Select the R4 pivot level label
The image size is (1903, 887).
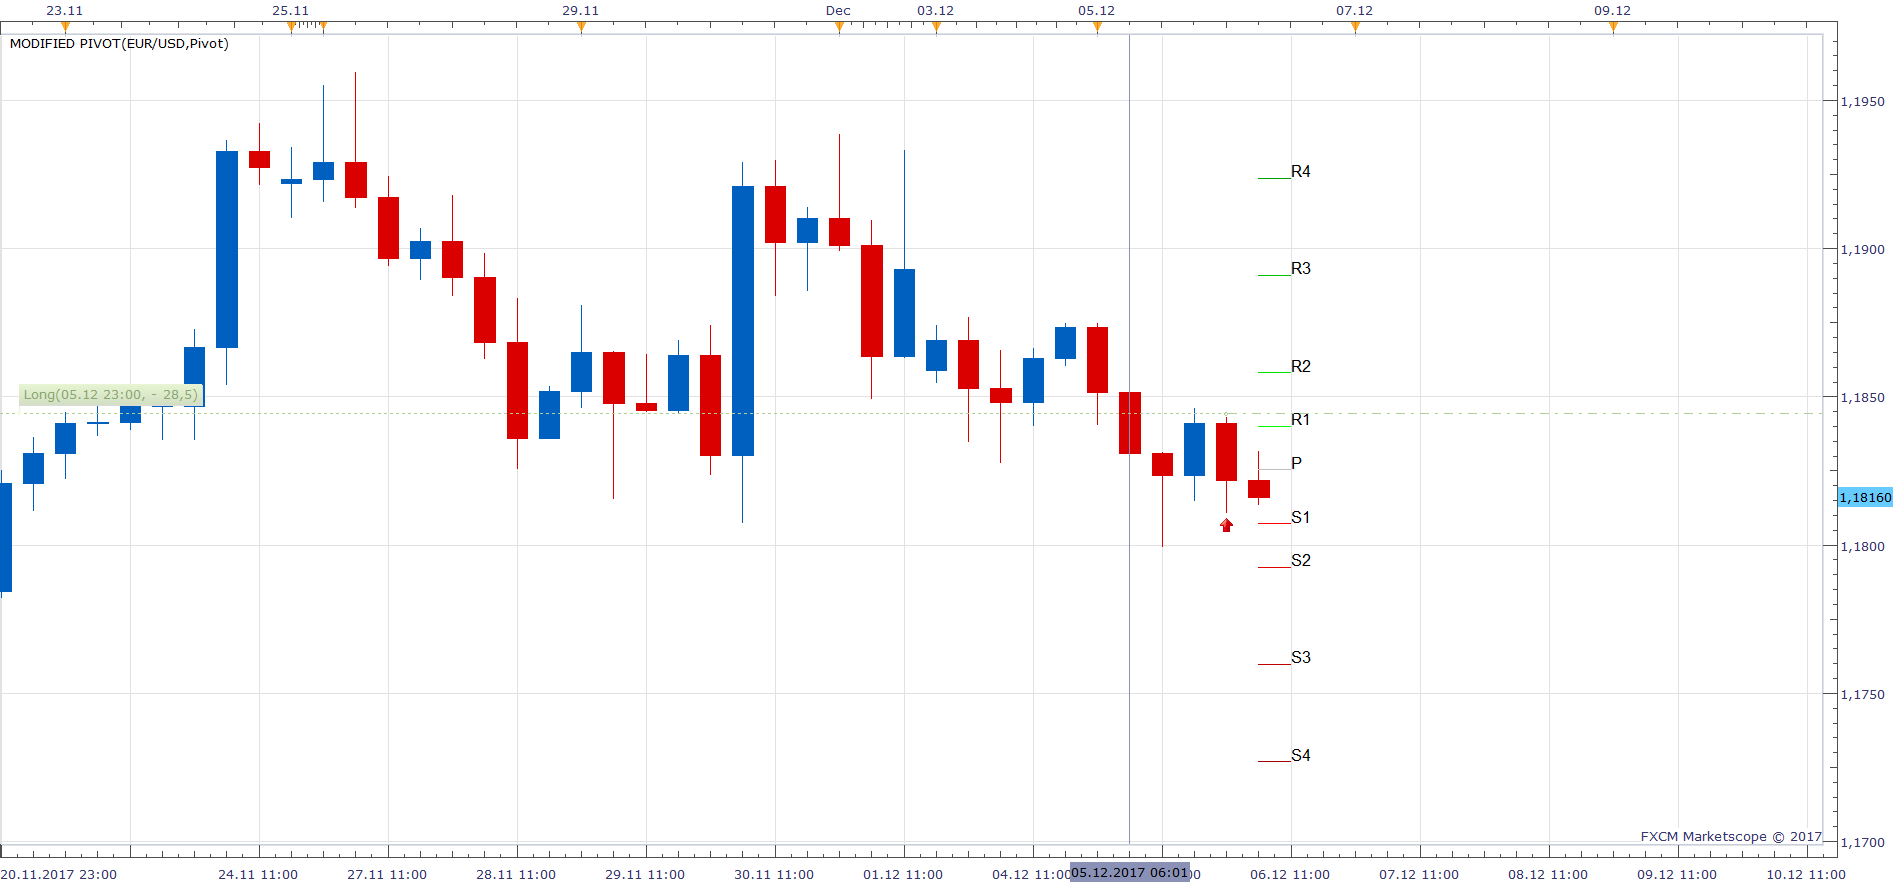pyautogui.click(x=1300, y=172)
